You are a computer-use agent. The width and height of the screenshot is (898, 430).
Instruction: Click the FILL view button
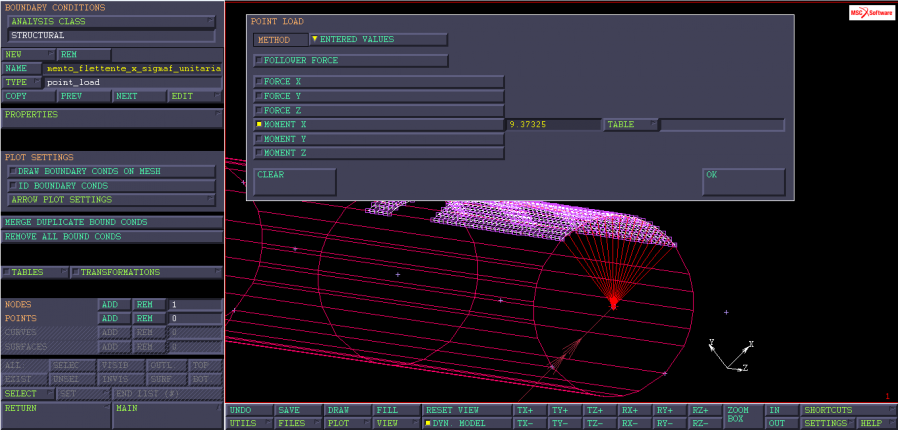[x=396, y=411]
